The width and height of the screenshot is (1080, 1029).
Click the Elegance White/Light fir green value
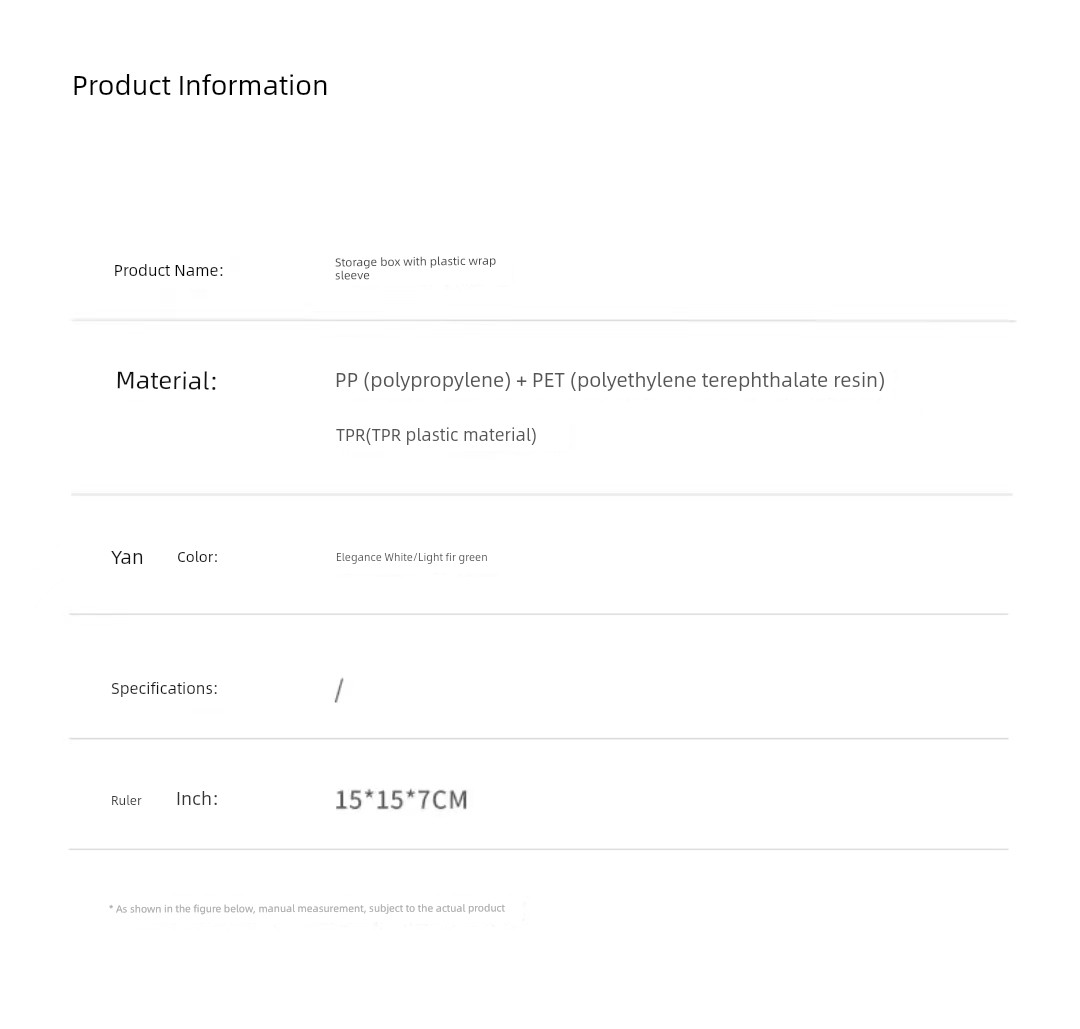click(411, 557)
